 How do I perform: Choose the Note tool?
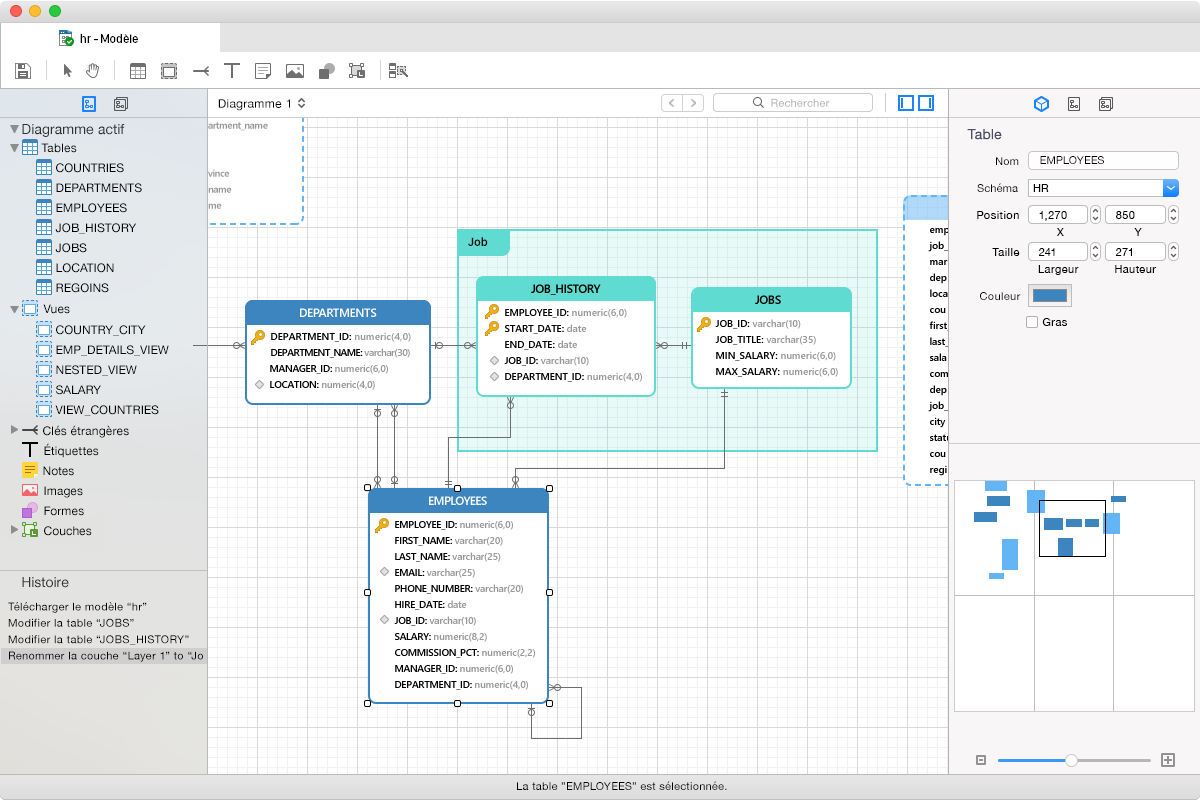click(262, 70)
